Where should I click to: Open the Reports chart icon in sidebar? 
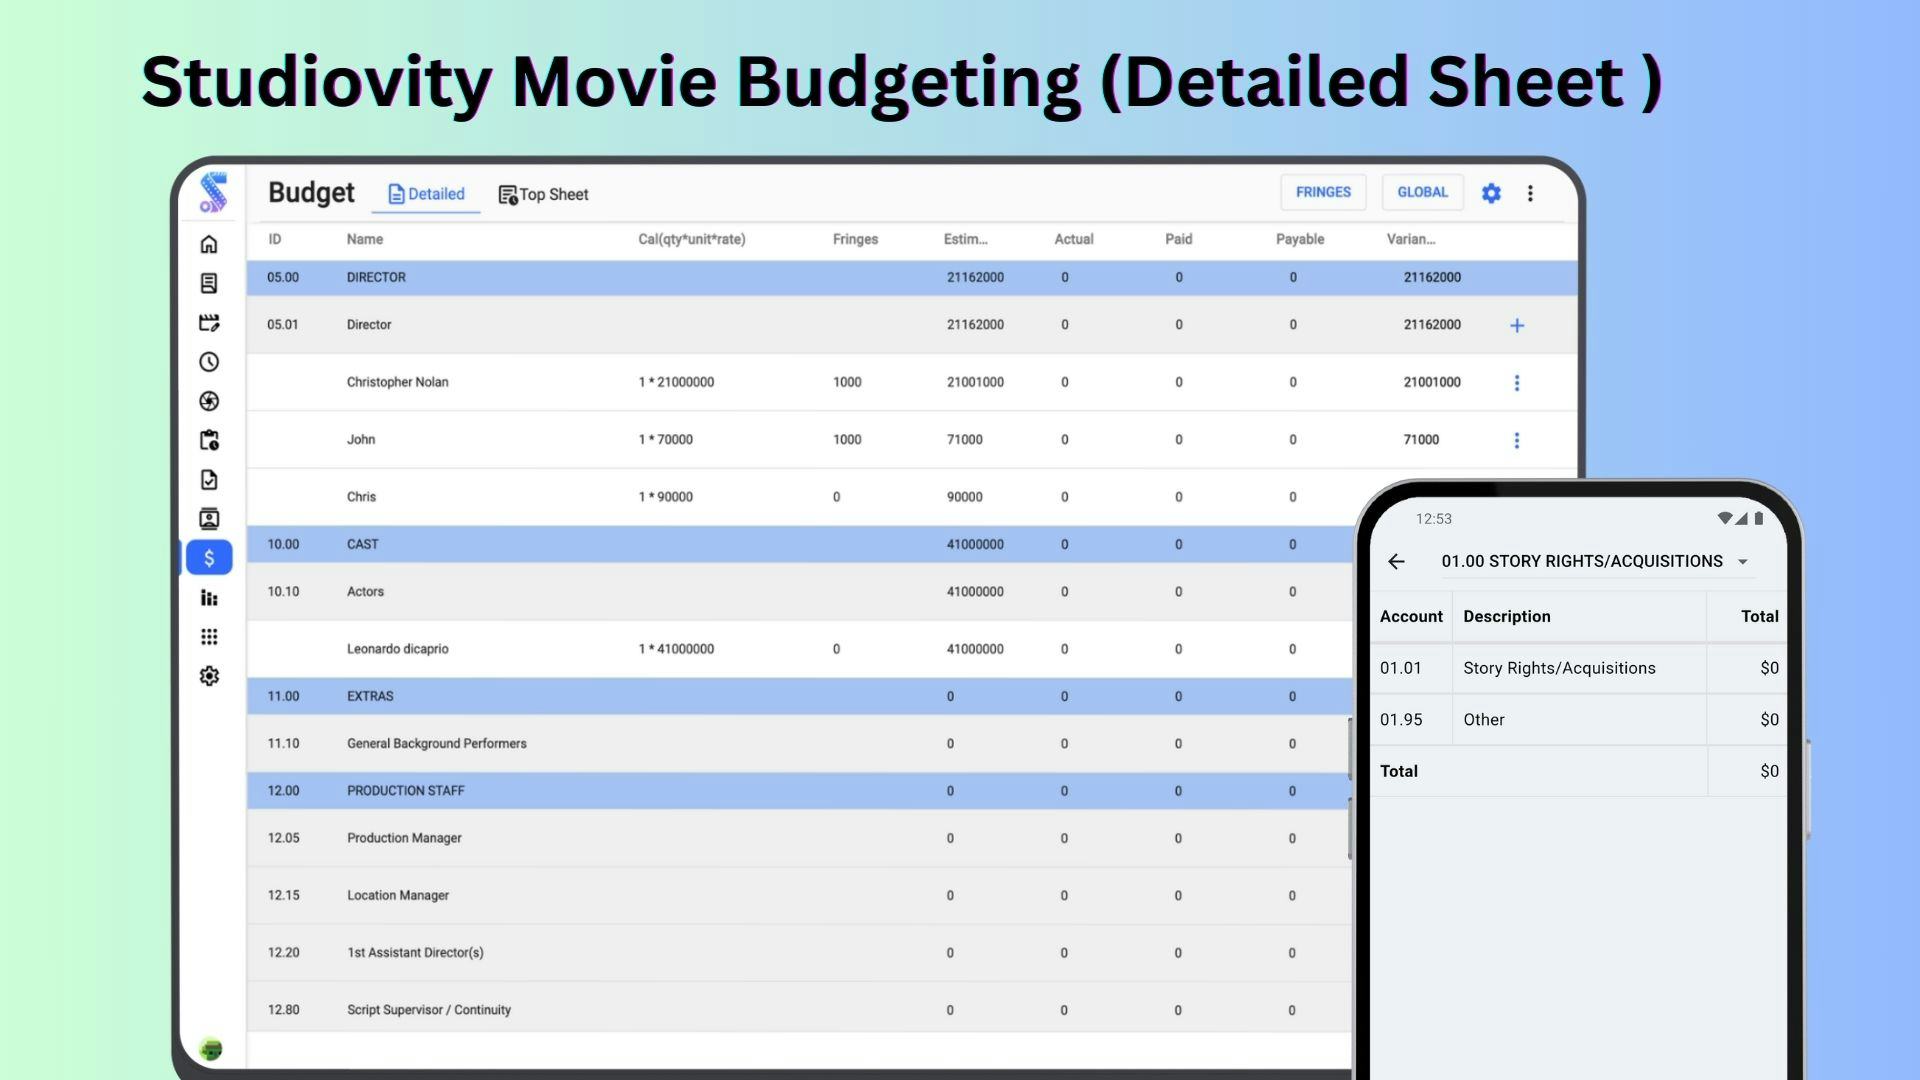(209, 597)
